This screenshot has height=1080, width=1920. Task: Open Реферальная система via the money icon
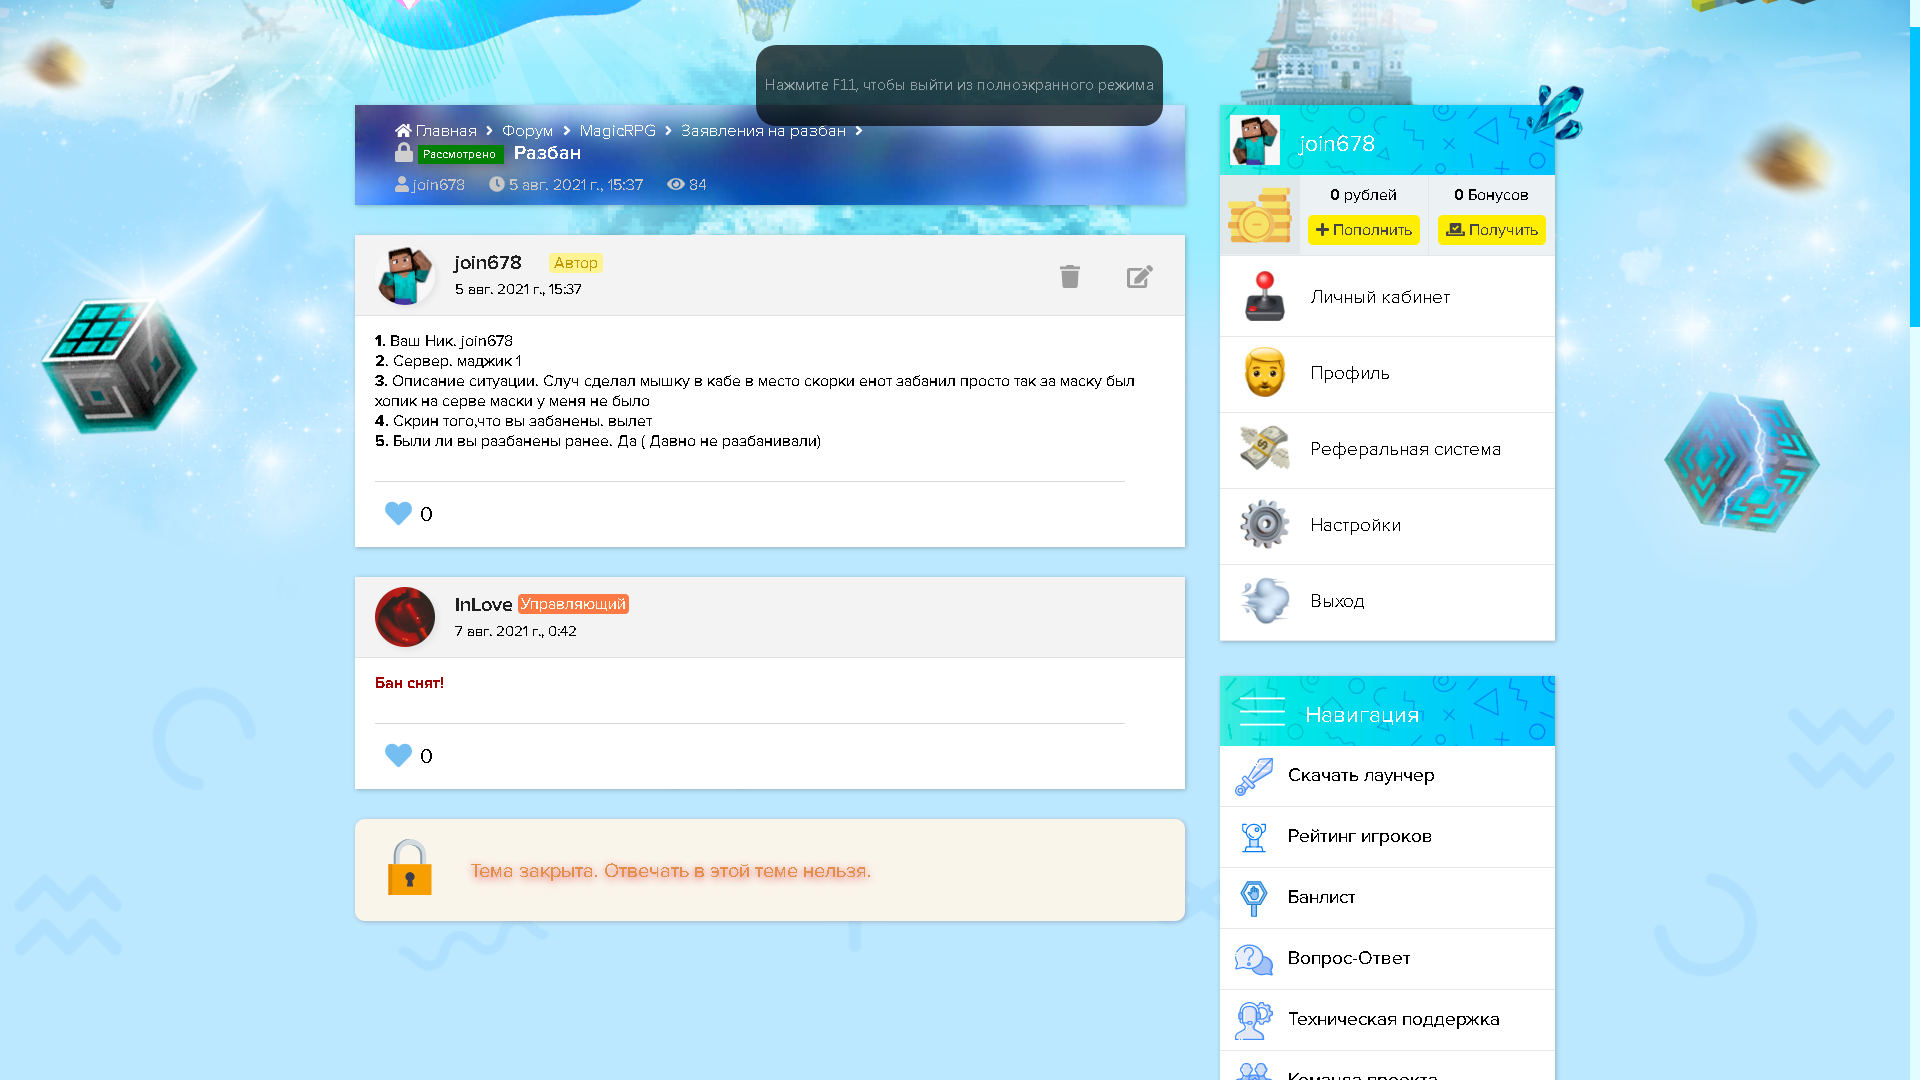pyautogui.click(x=1264, y=449)
